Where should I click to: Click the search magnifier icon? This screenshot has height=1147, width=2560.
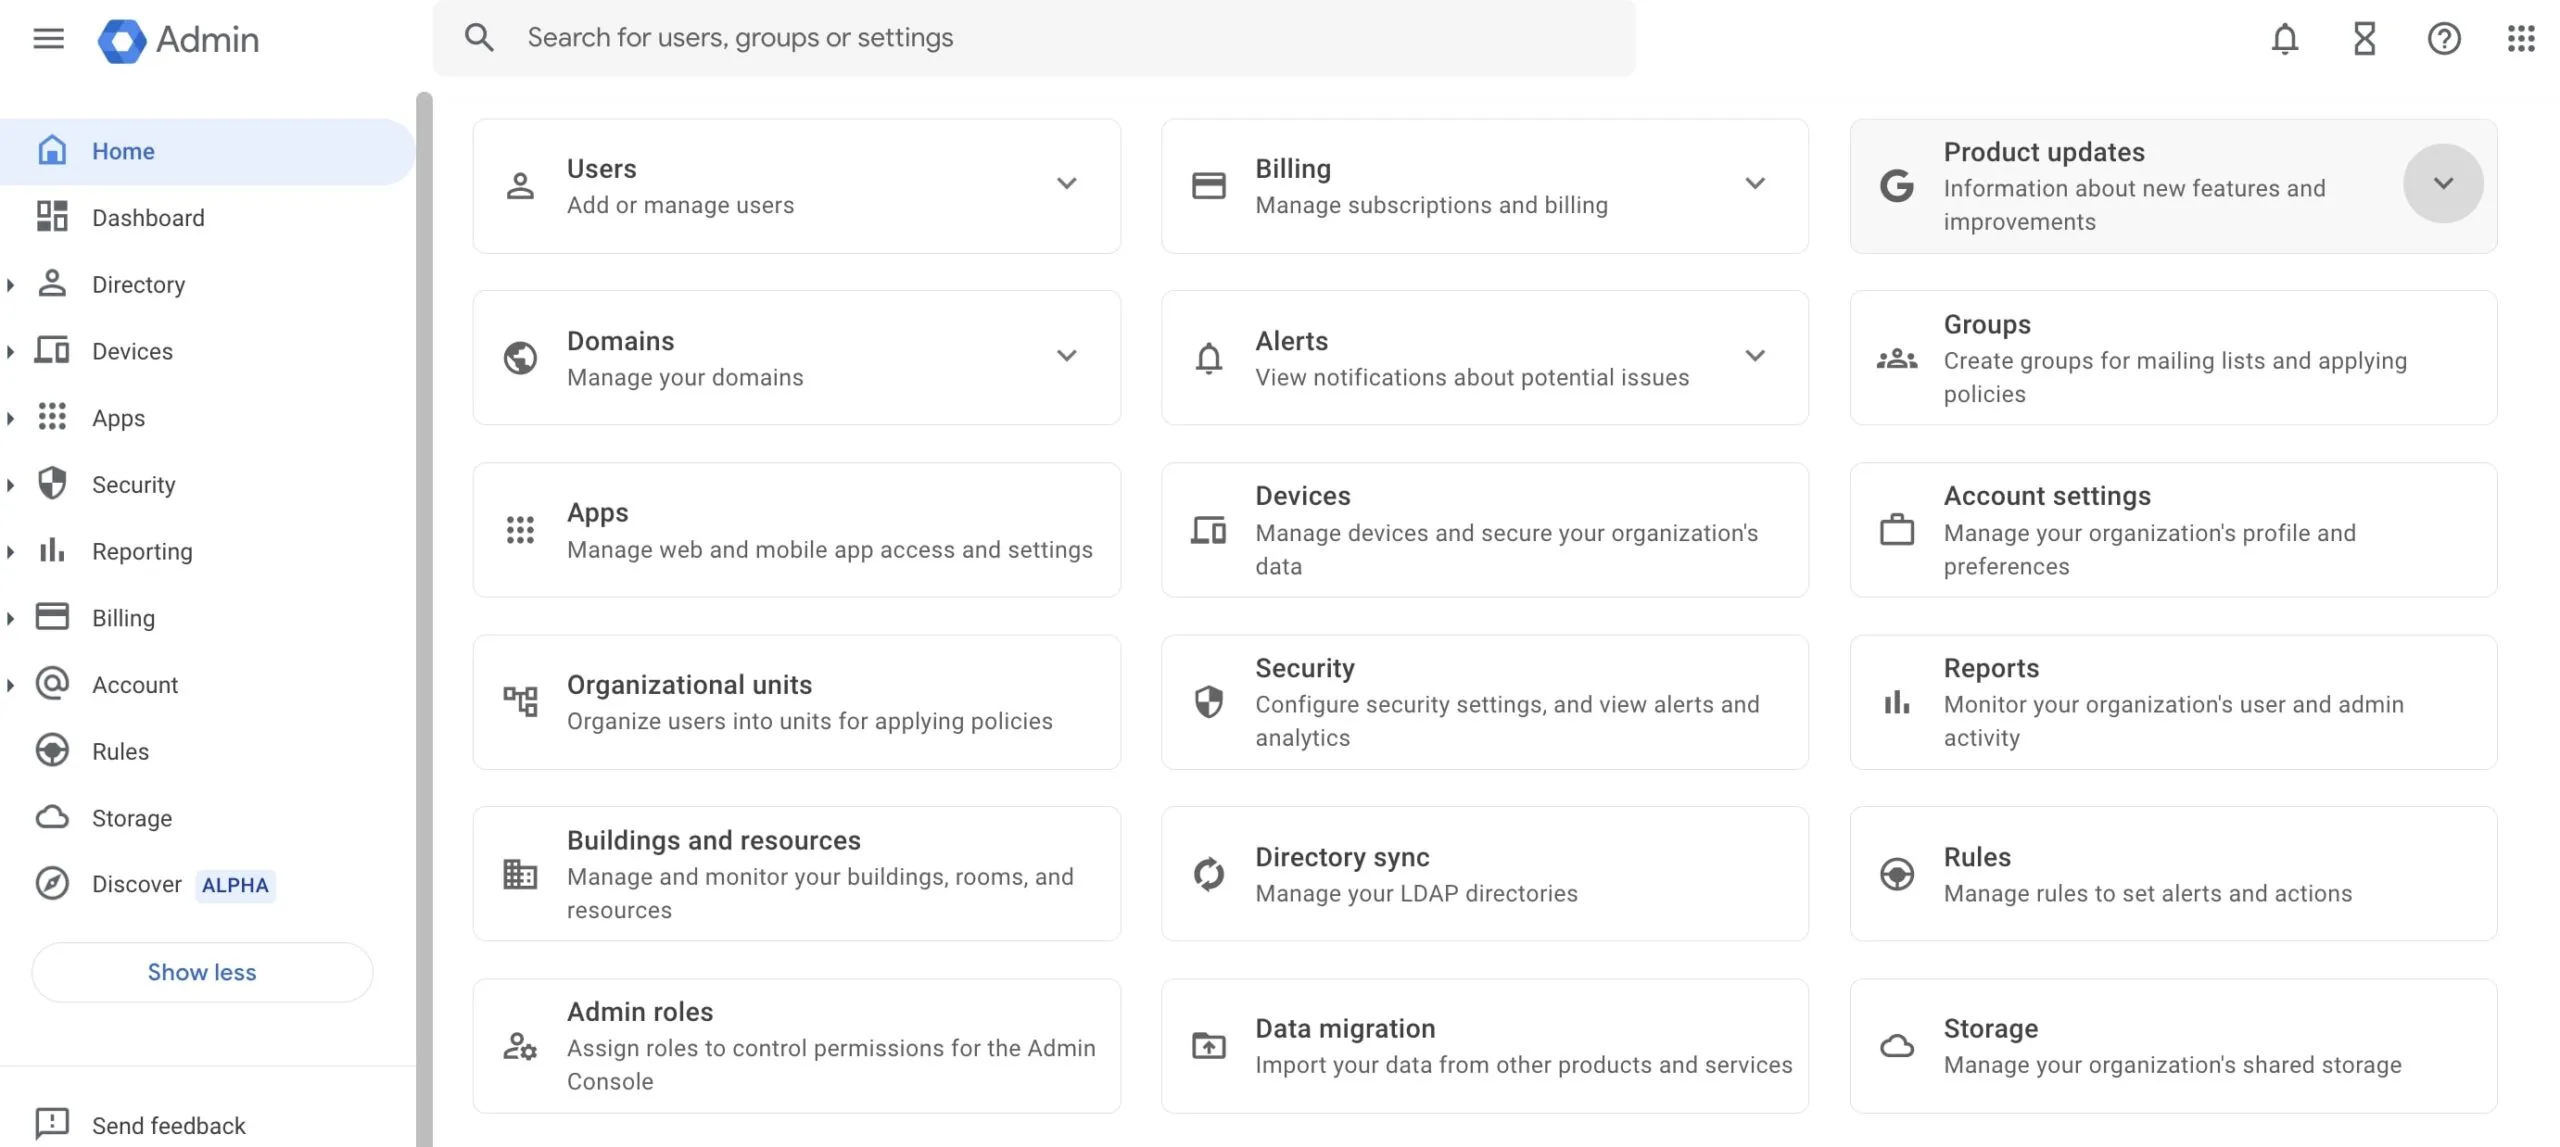tap(479, 37)
